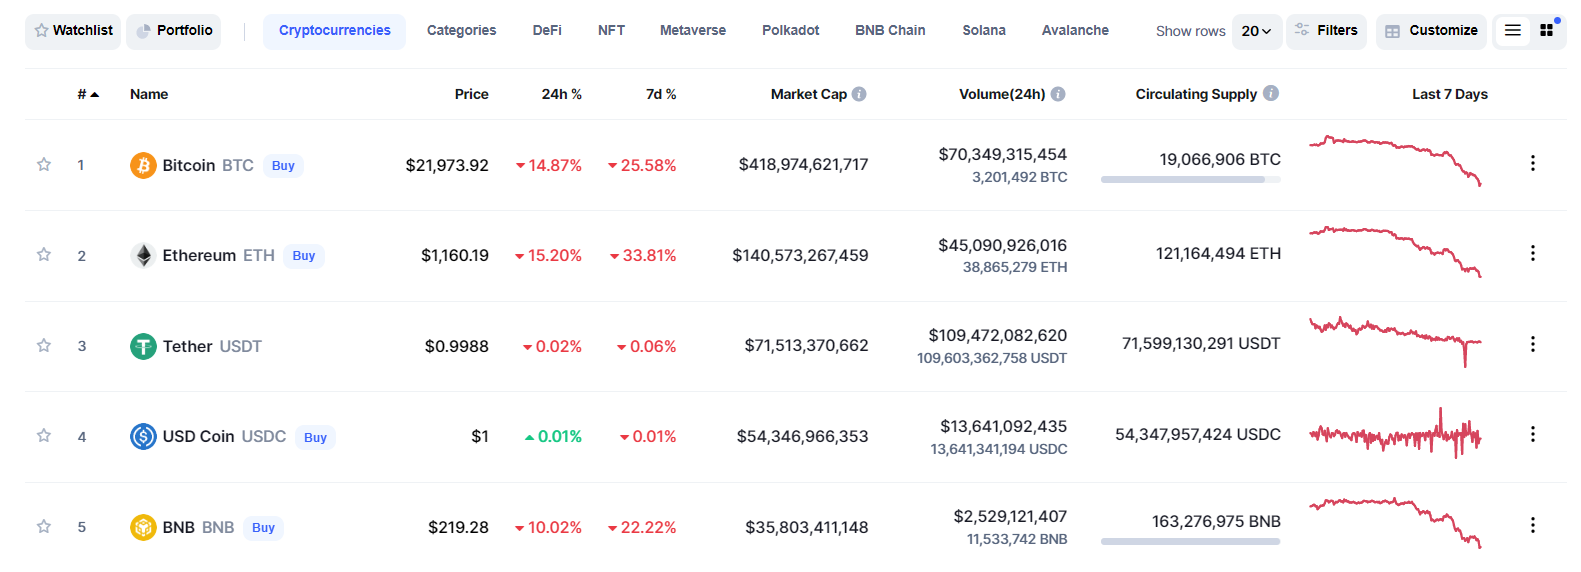Image resolution: width=1581 pixels, height=572 pixels.
Task: Click Buy next to BNB
Action: point(263,528)
